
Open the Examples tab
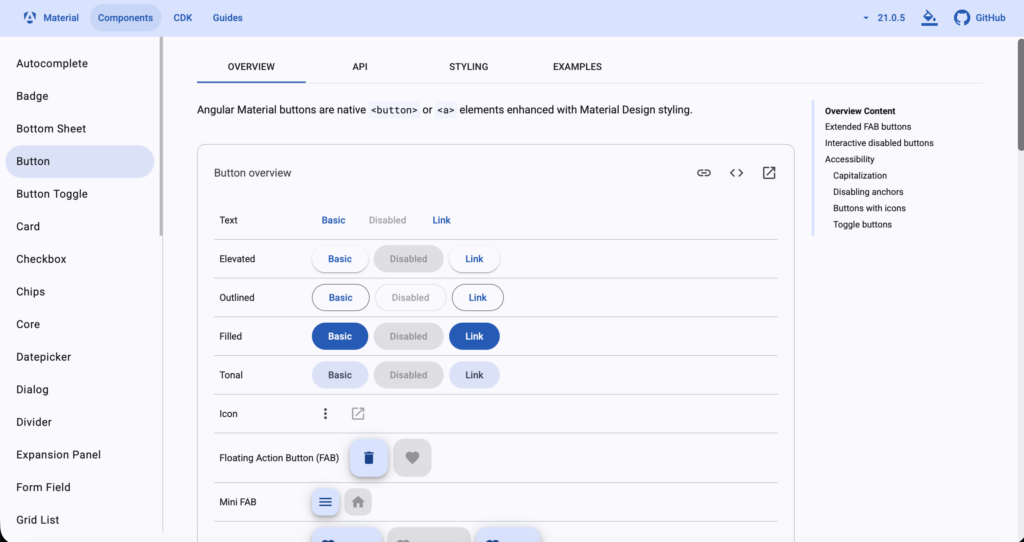(x=577, y=67)
